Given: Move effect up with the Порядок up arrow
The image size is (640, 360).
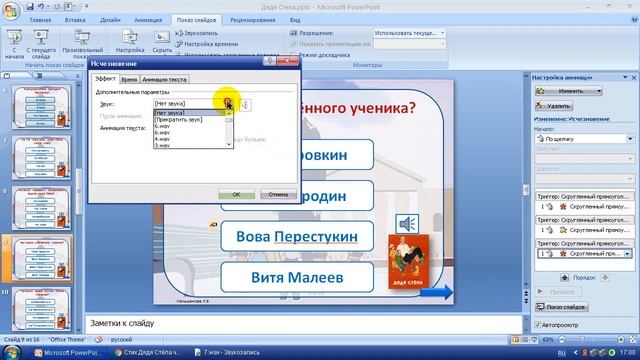Looking at the screenshot, I should pyautogui.click(x=564, y=278).
